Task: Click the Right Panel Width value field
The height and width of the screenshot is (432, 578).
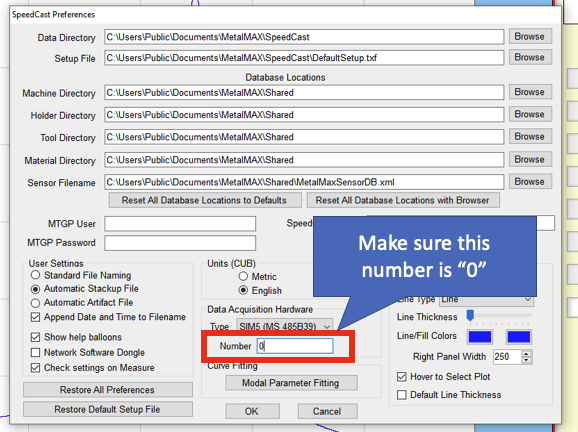Action: pos(508,357)
